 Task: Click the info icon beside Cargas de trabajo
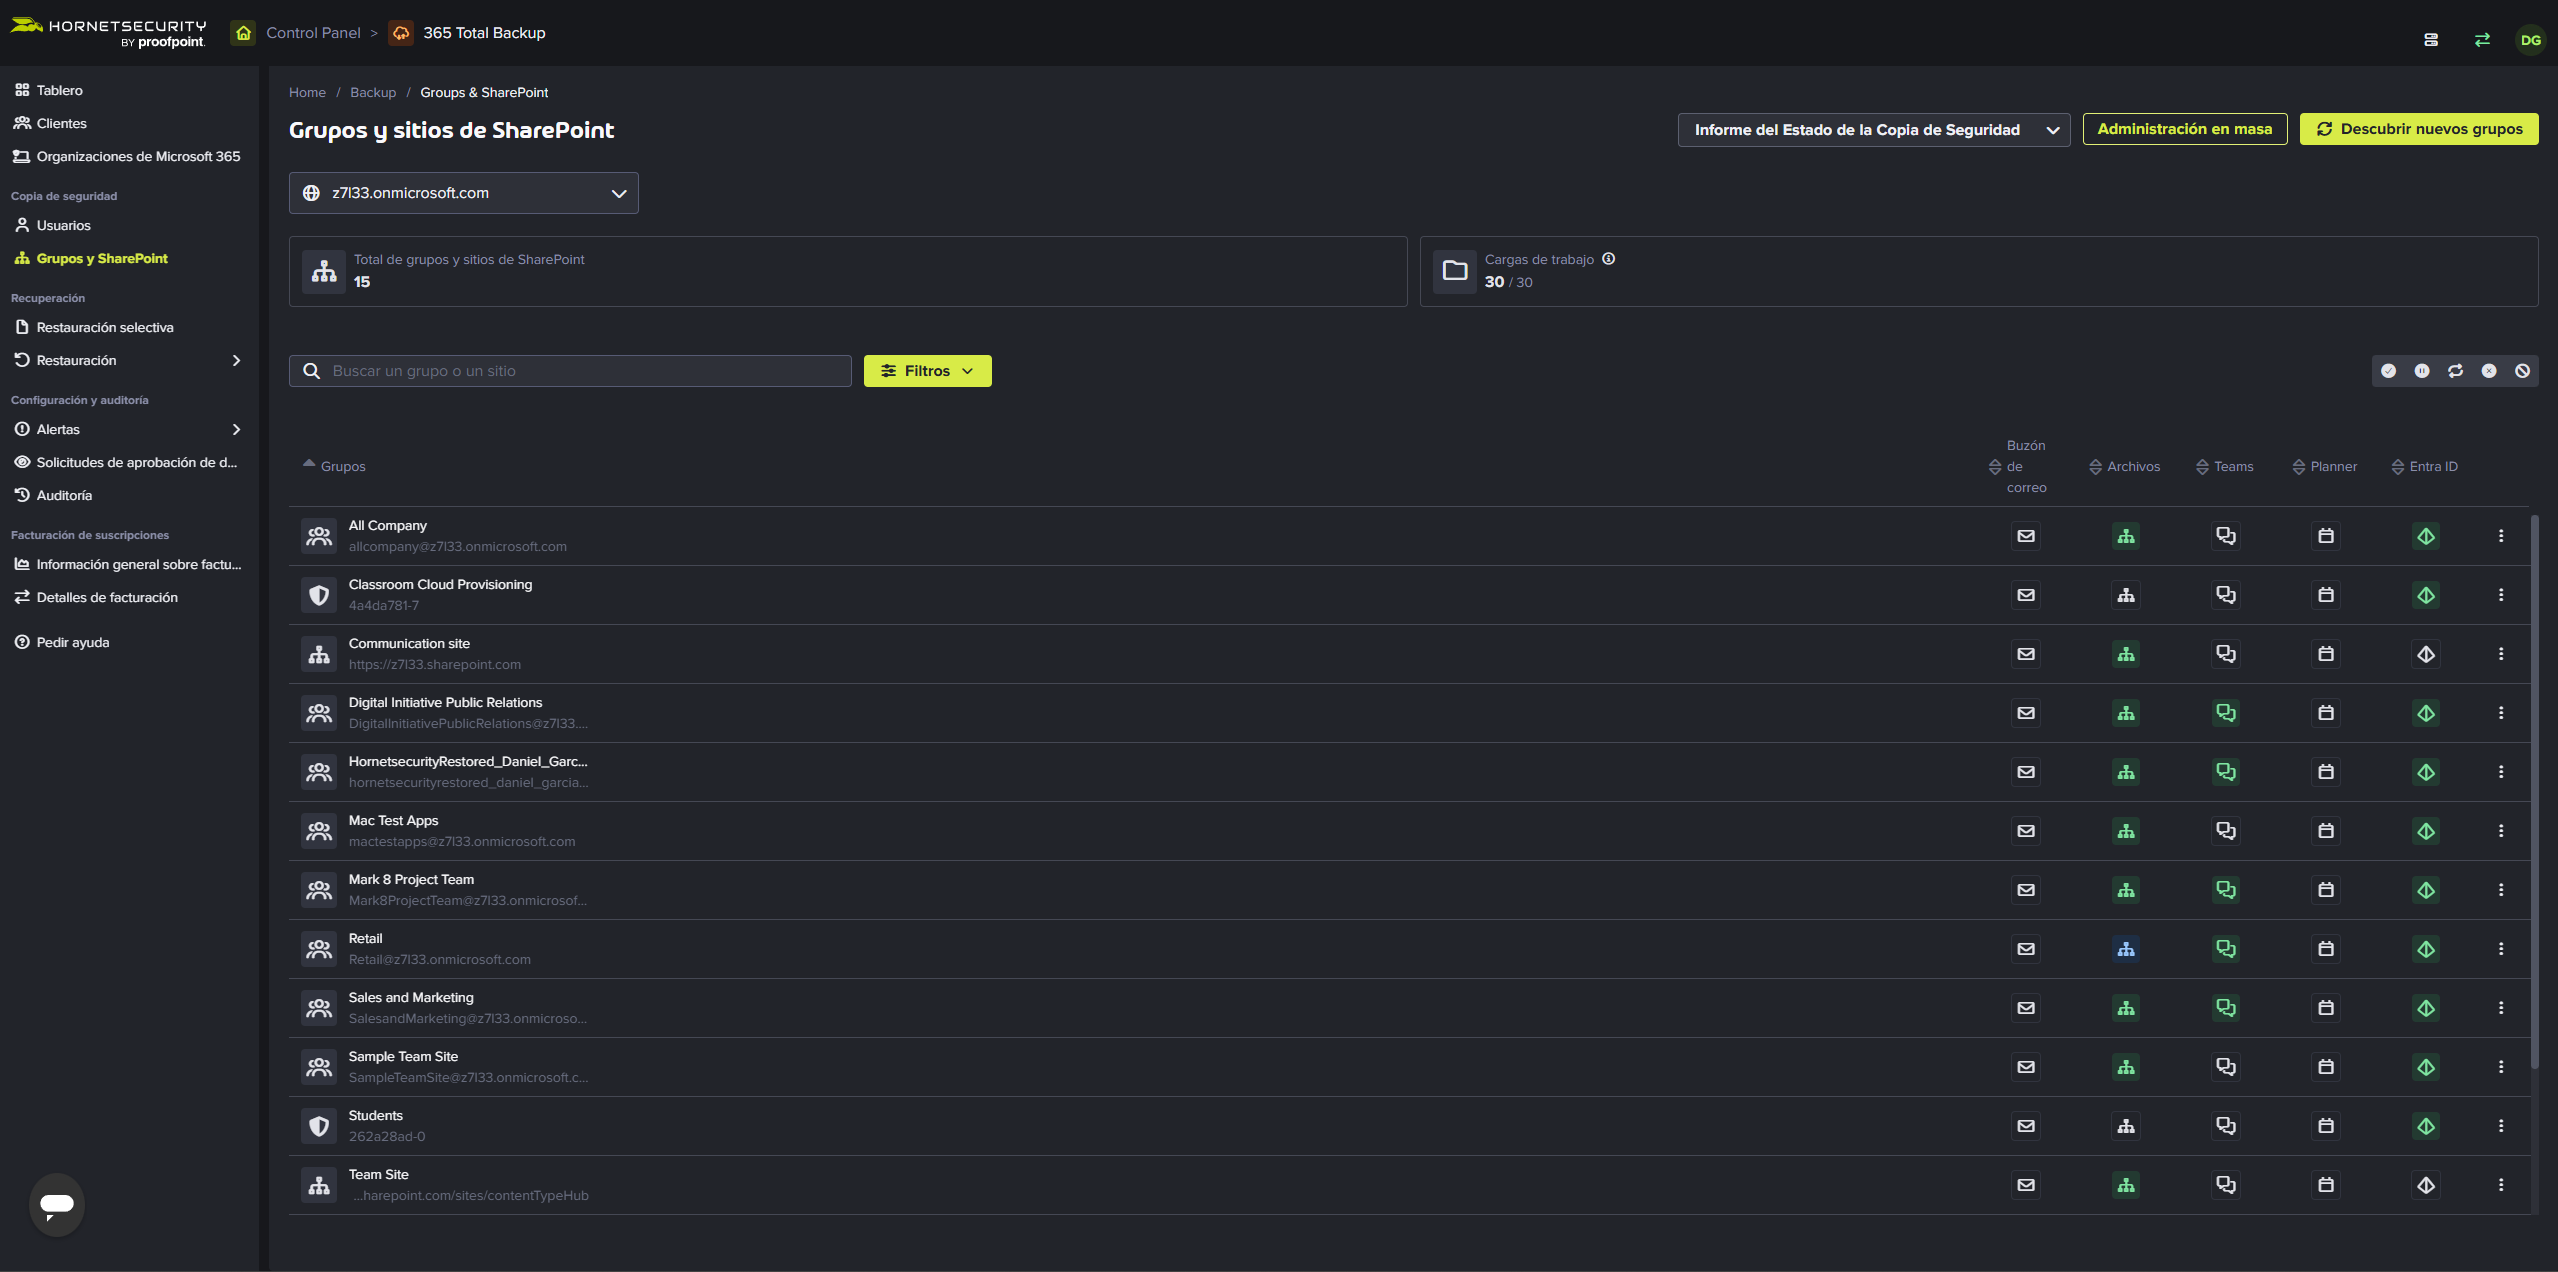(1608, 259)
